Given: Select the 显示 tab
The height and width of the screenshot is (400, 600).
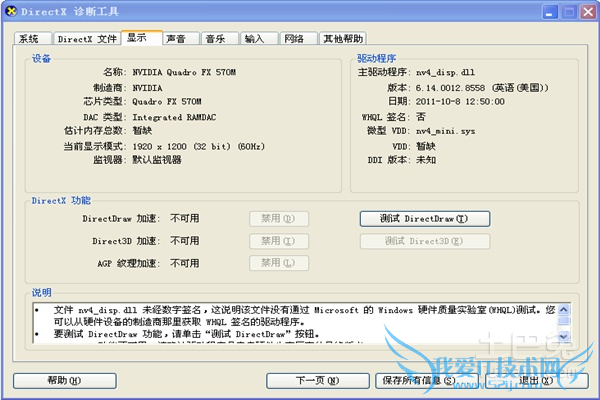Looking at the screenshot, I should [x=142, y=38].
